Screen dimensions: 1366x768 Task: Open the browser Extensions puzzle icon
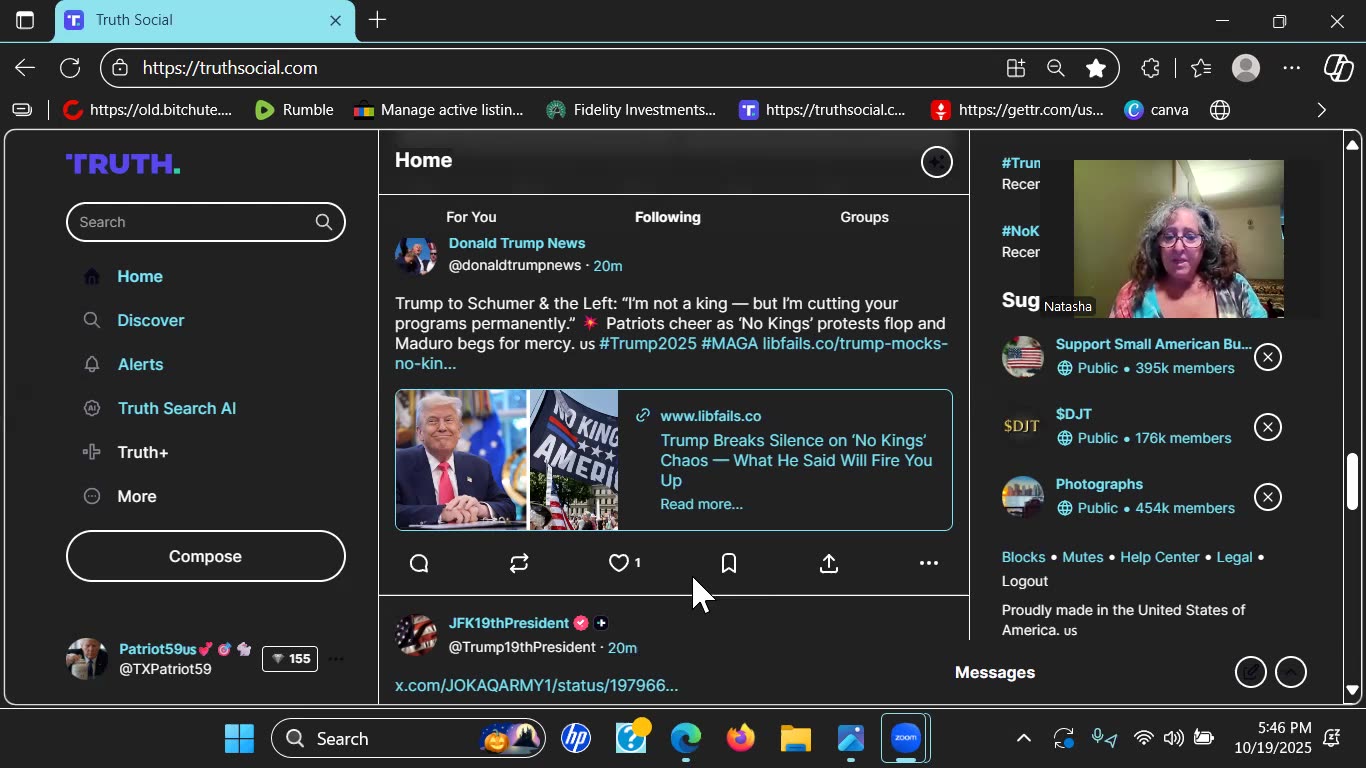click(1150, 68)
